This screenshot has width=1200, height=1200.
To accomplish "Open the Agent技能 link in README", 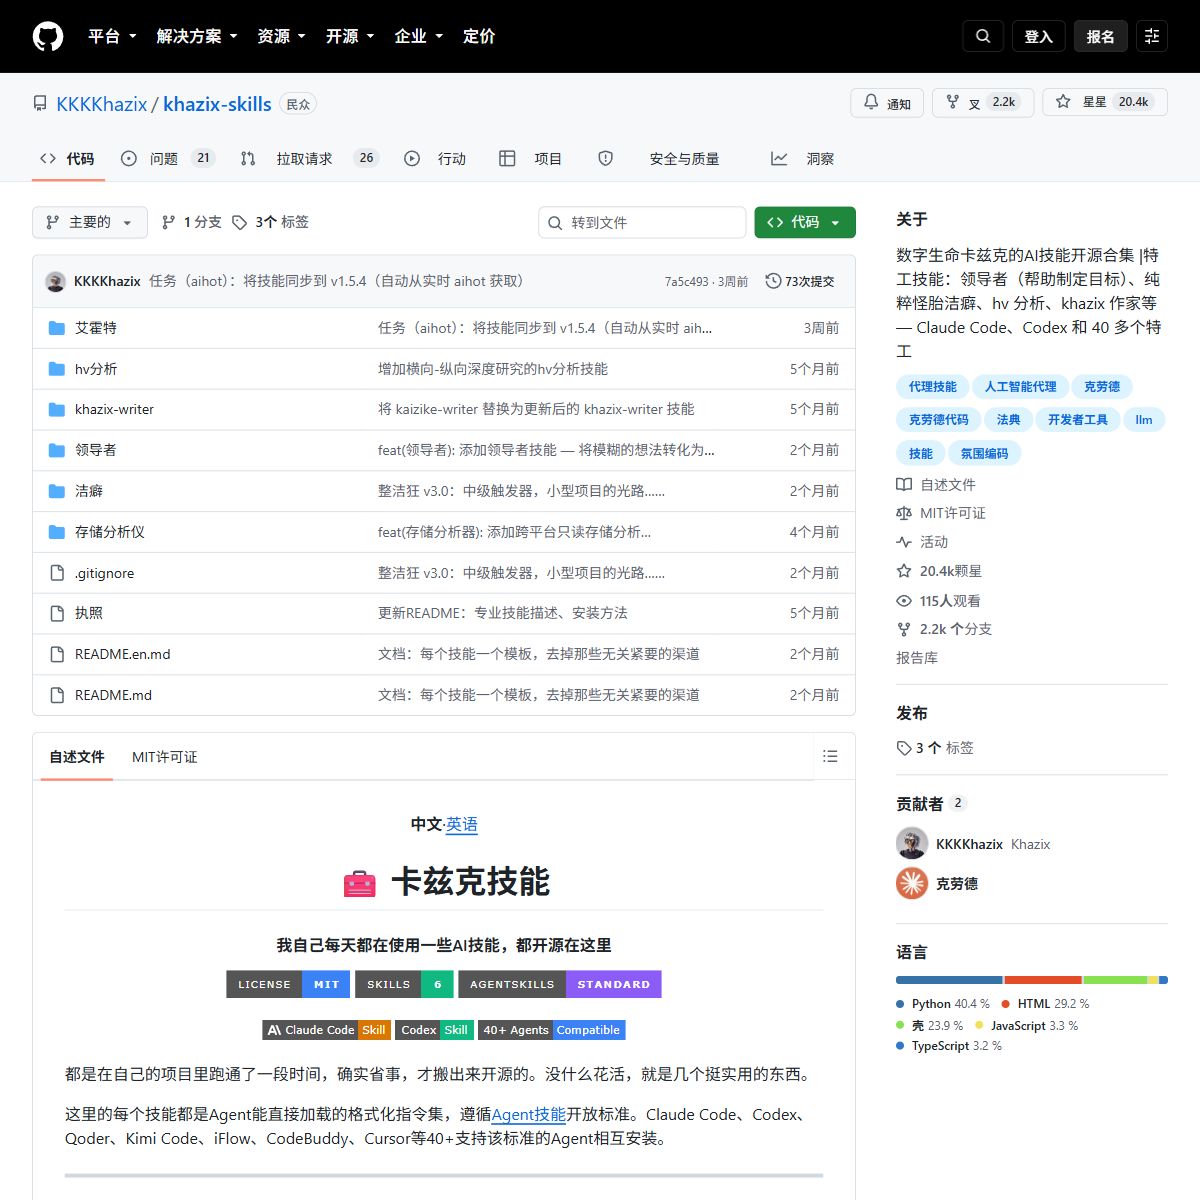I will [x=528, y=1114].
